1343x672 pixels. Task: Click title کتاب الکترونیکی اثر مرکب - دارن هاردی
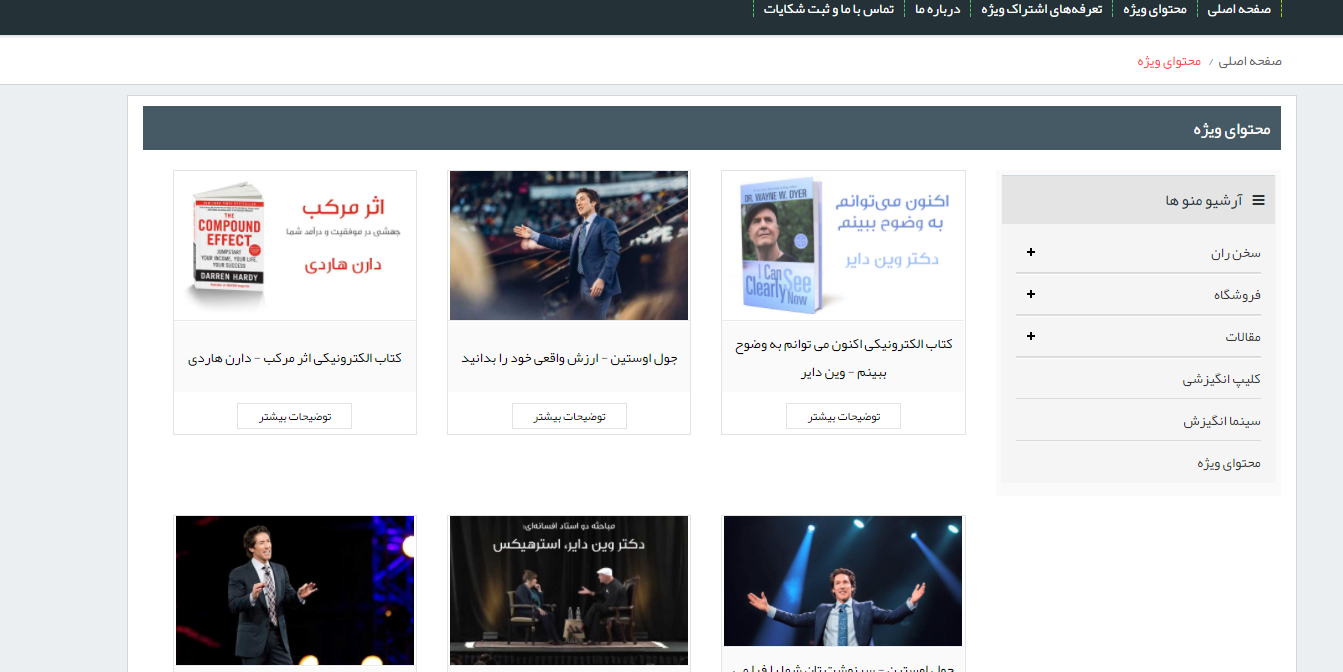click(x=295, y=358)
